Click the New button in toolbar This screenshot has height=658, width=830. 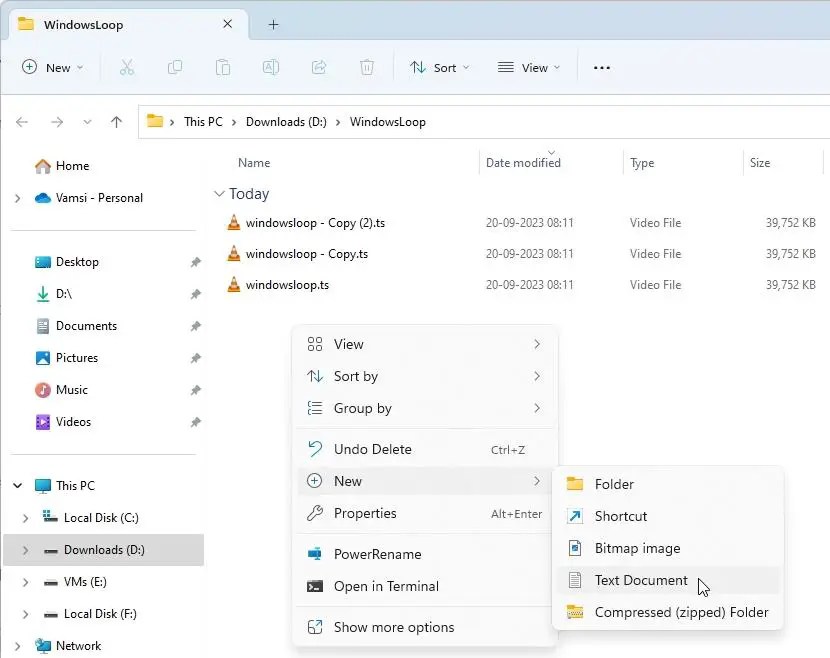coord(52,67)
